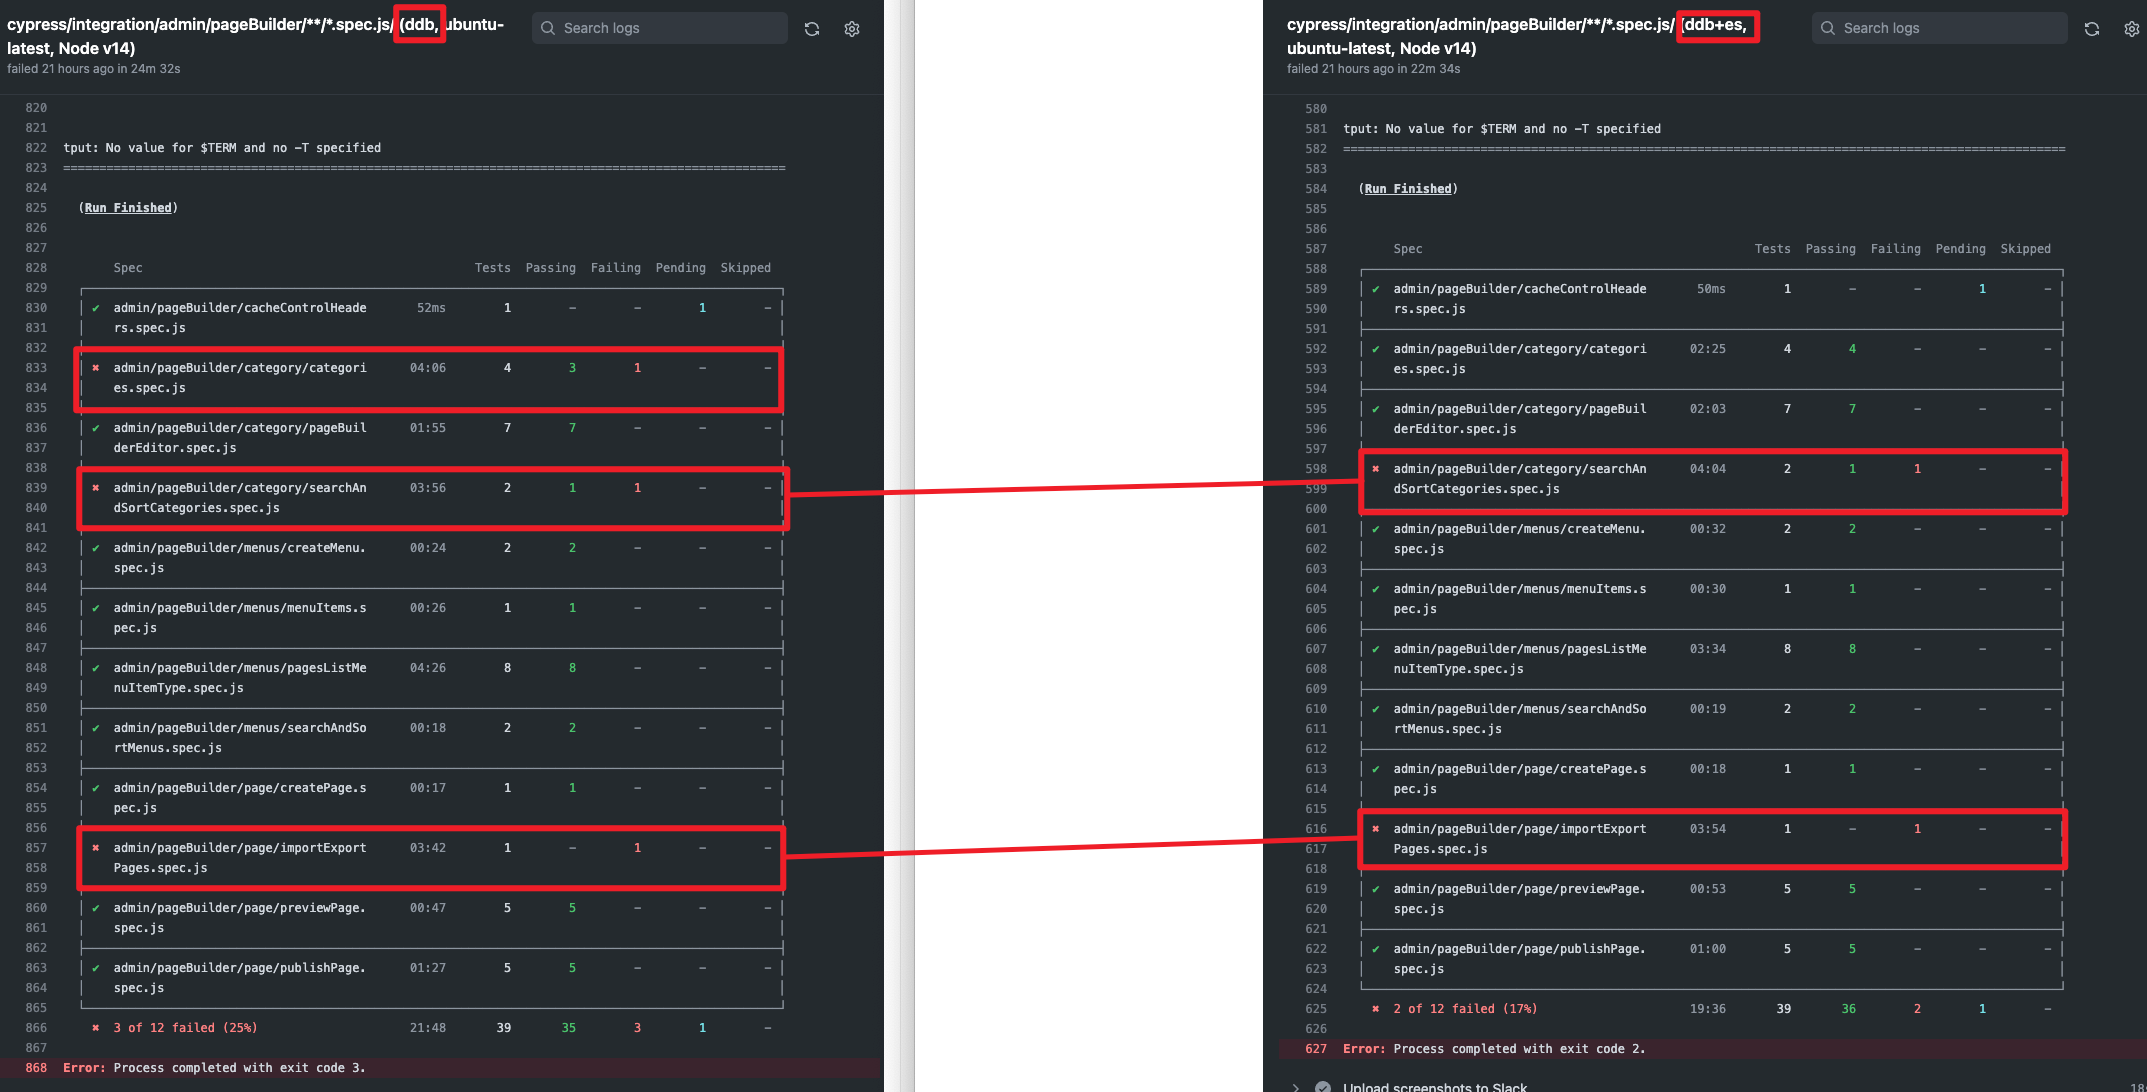Click 'Run Finished' text in right log
Viewport: 2147px width, 1092px height.
(x=1408, y=189)
